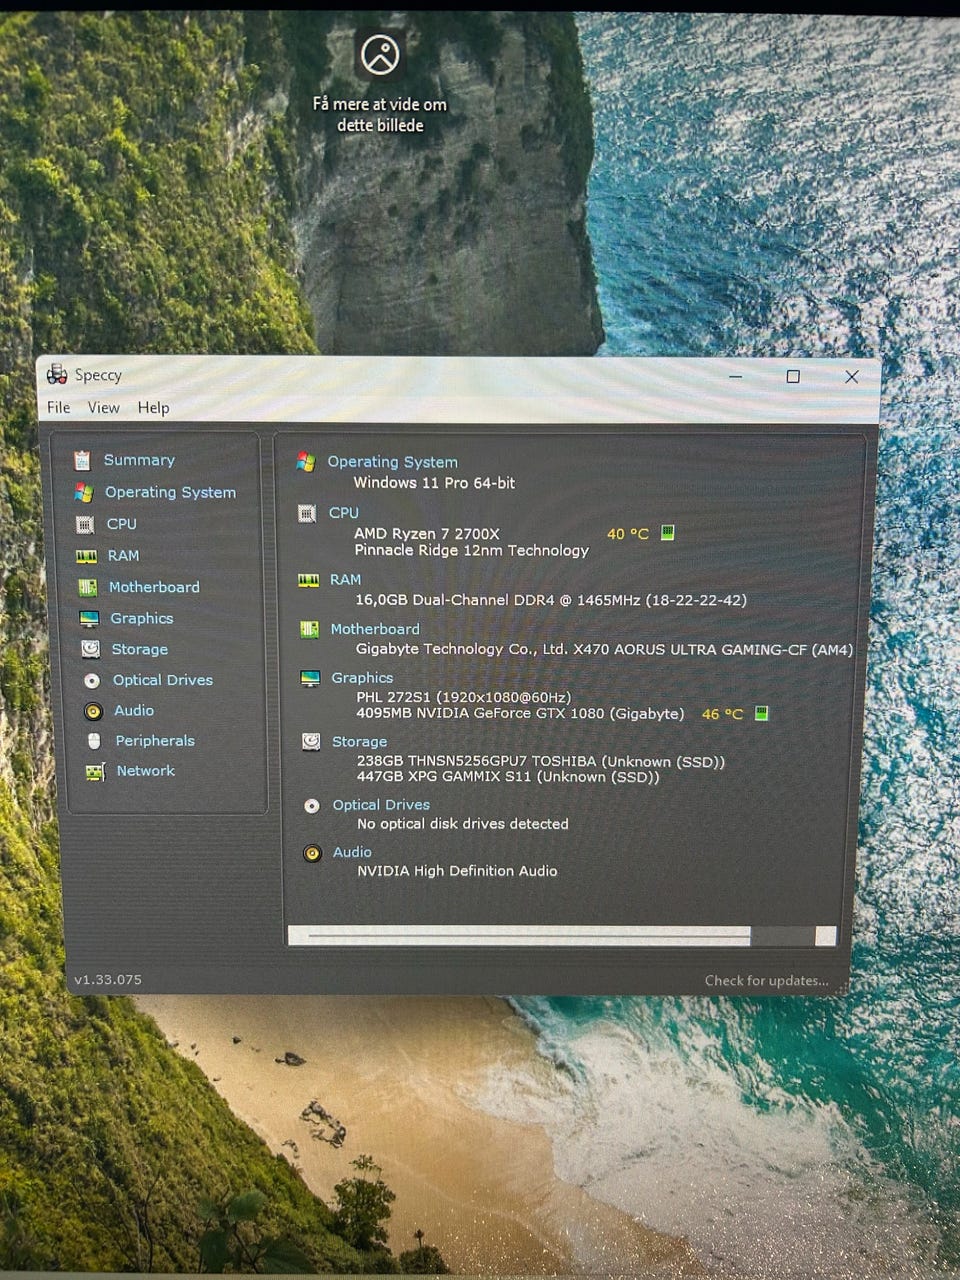
Task: Click the Audio heading link in summary
Action: coord(352,852)
